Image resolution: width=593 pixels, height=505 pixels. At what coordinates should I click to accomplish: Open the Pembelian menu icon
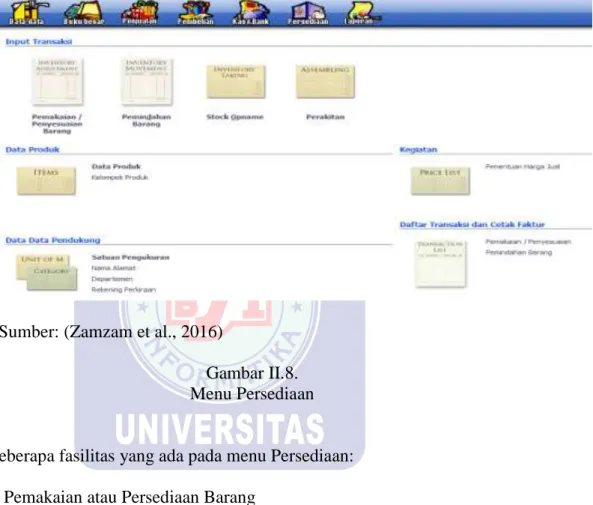click(x=196, y=13)
